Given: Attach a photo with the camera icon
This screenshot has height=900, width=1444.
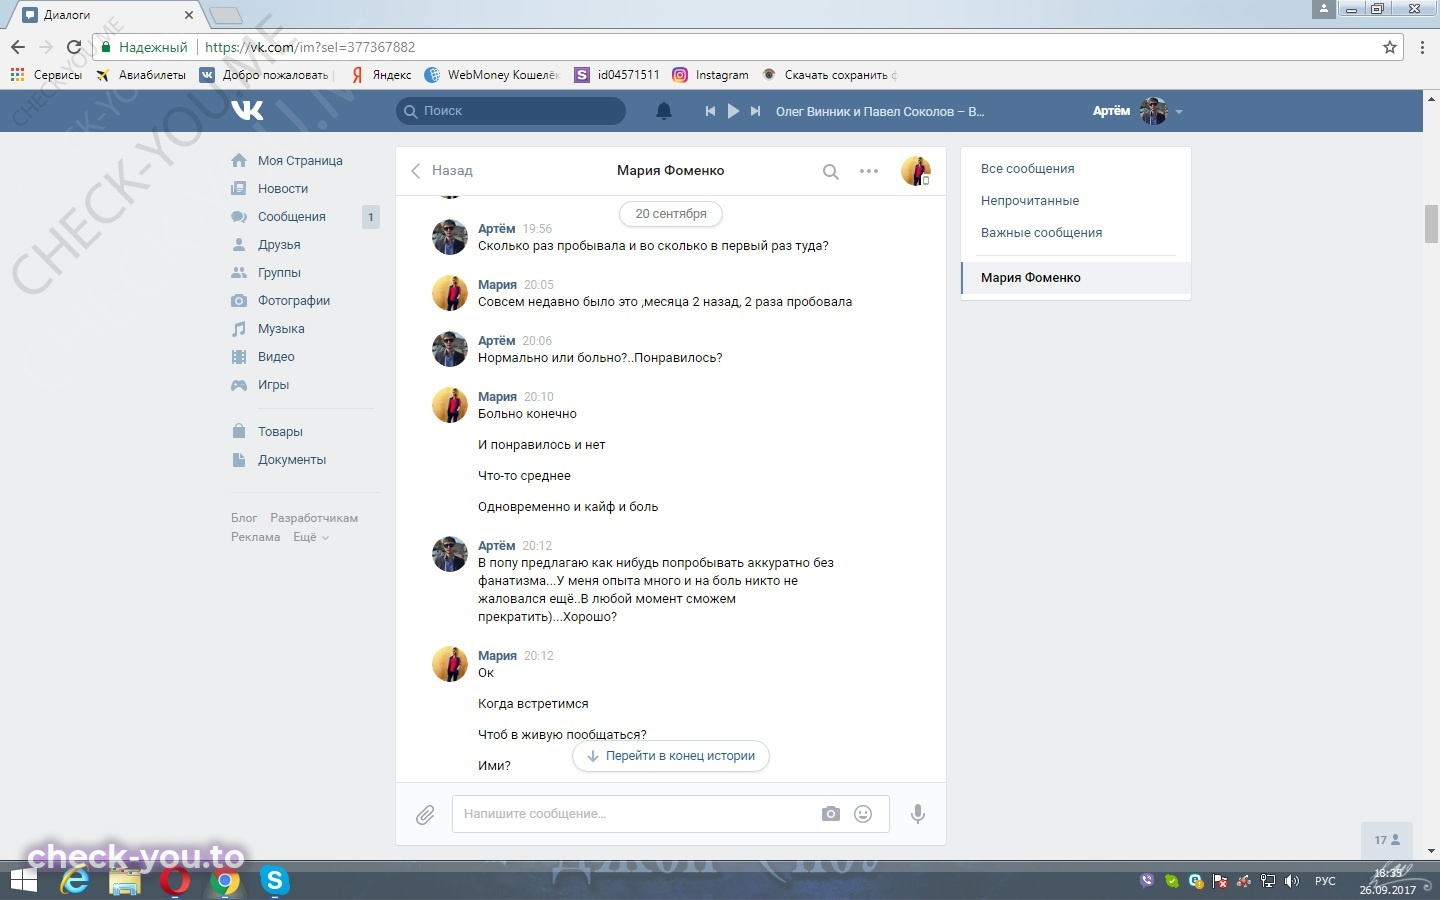Looking at the screenshot, I should tap(831, 814).
